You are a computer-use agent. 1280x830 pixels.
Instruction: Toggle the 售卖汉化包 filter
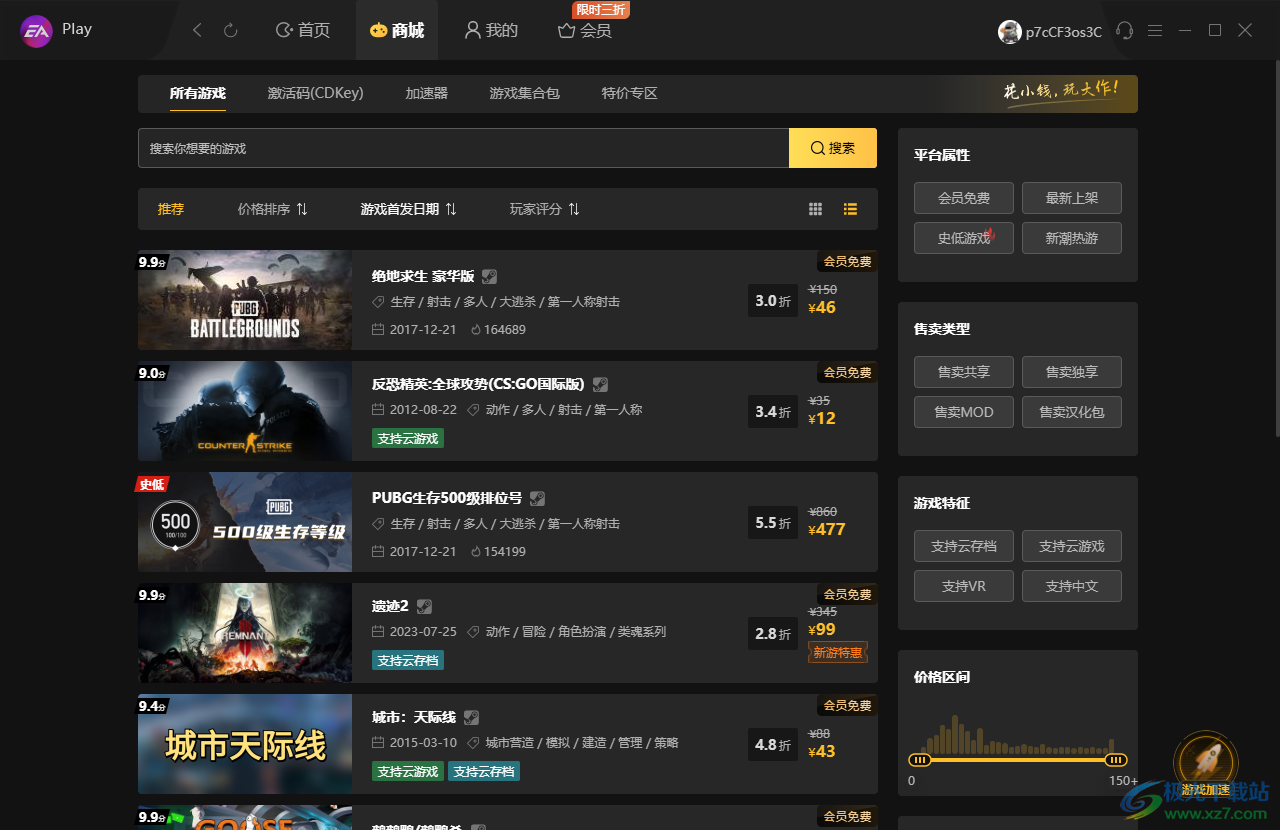tap(1072, 412)
